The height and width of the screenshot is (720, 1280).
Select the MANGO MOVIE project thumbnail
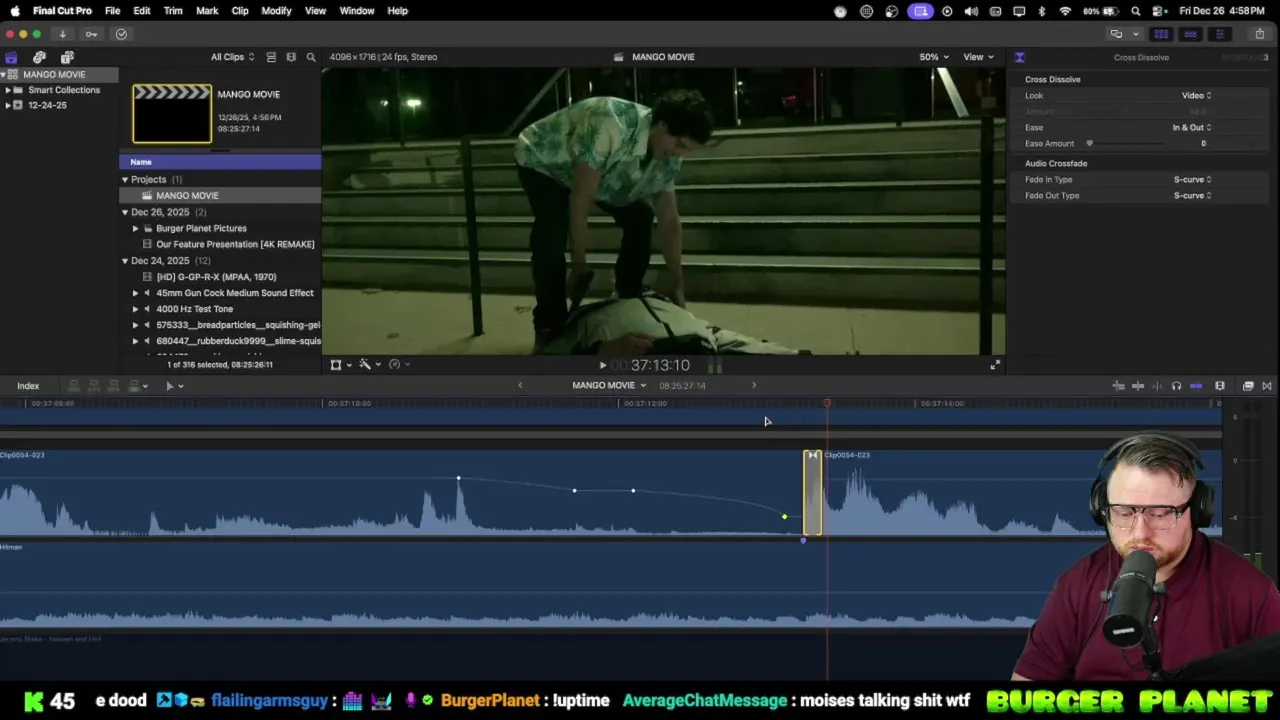[172, 113]
